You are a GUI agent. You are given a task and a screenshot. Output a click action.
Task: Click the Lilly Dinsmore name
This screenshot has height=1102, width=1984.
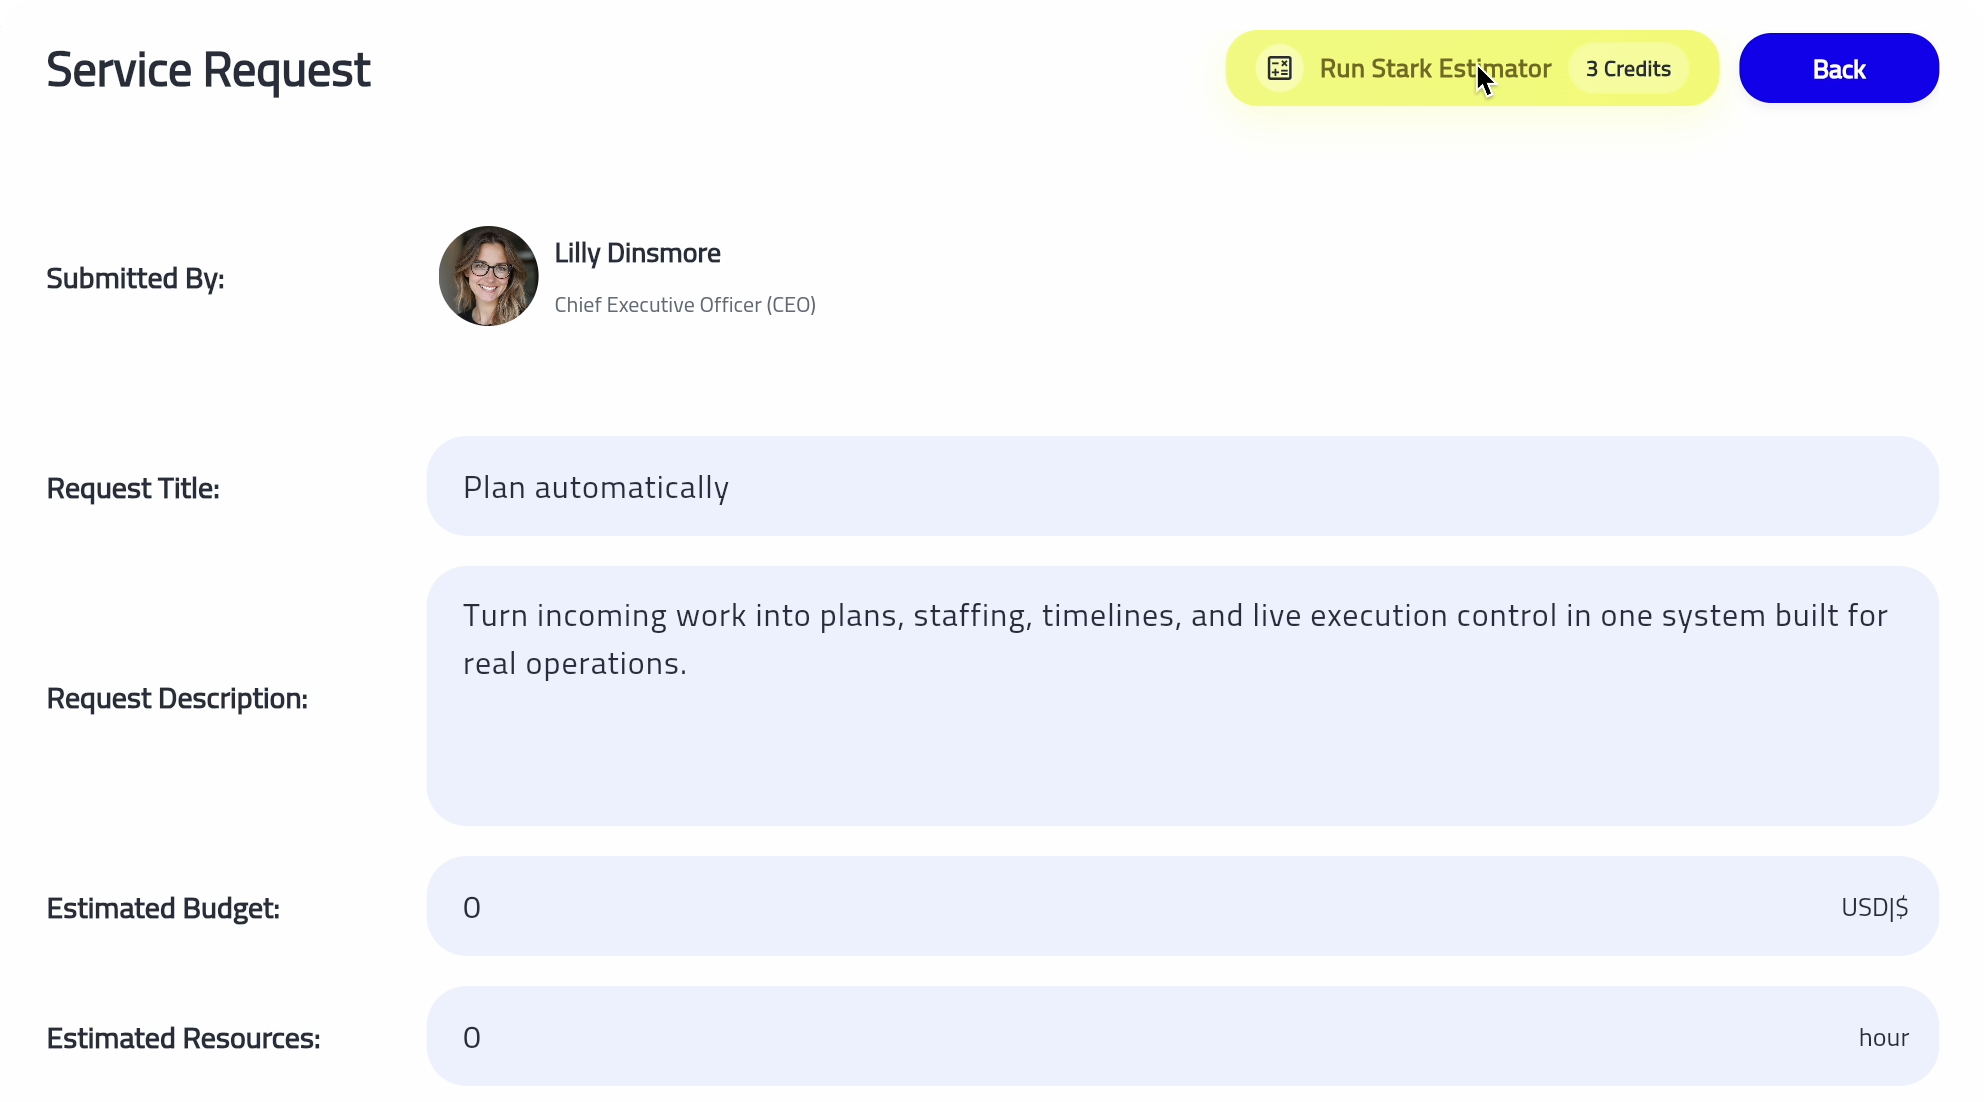pyautogui.click(x=637, y=253)
